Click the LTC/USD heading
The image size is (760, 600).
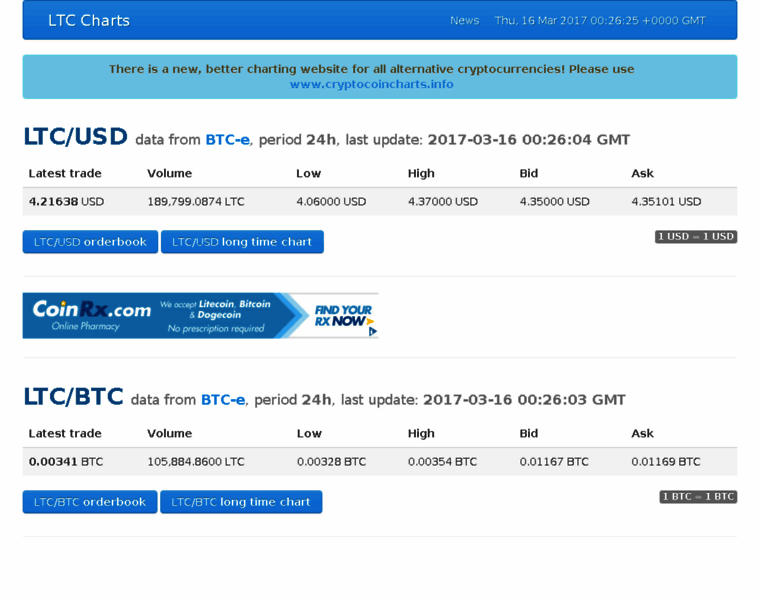76,137
